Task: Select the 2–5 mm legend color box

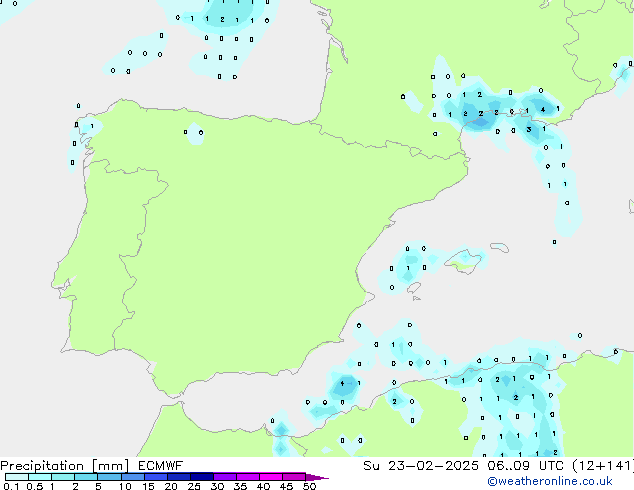Action: 86,477
